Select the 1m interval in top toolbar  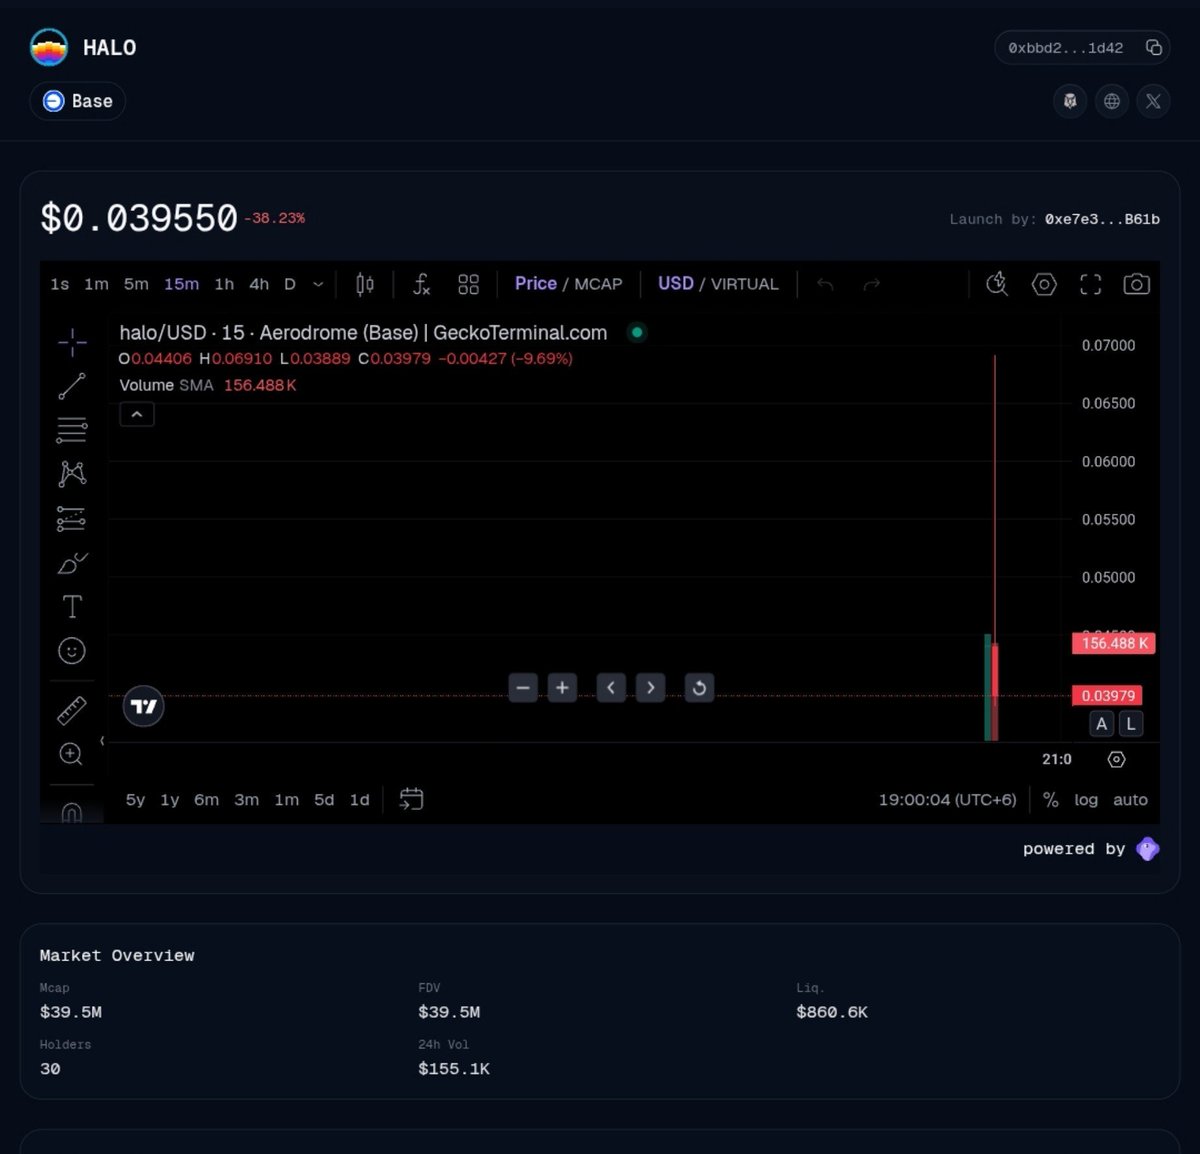click(x=96, y=284)
